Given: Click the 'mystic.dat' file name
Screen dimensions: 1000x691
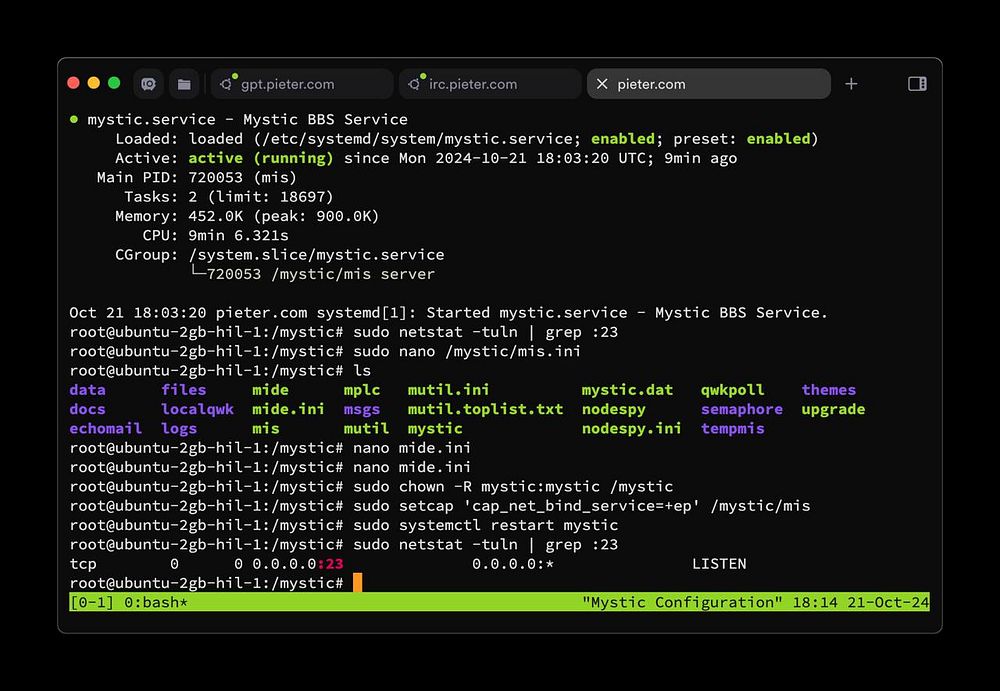Looking at the screenshot, I should coord(627,390).
